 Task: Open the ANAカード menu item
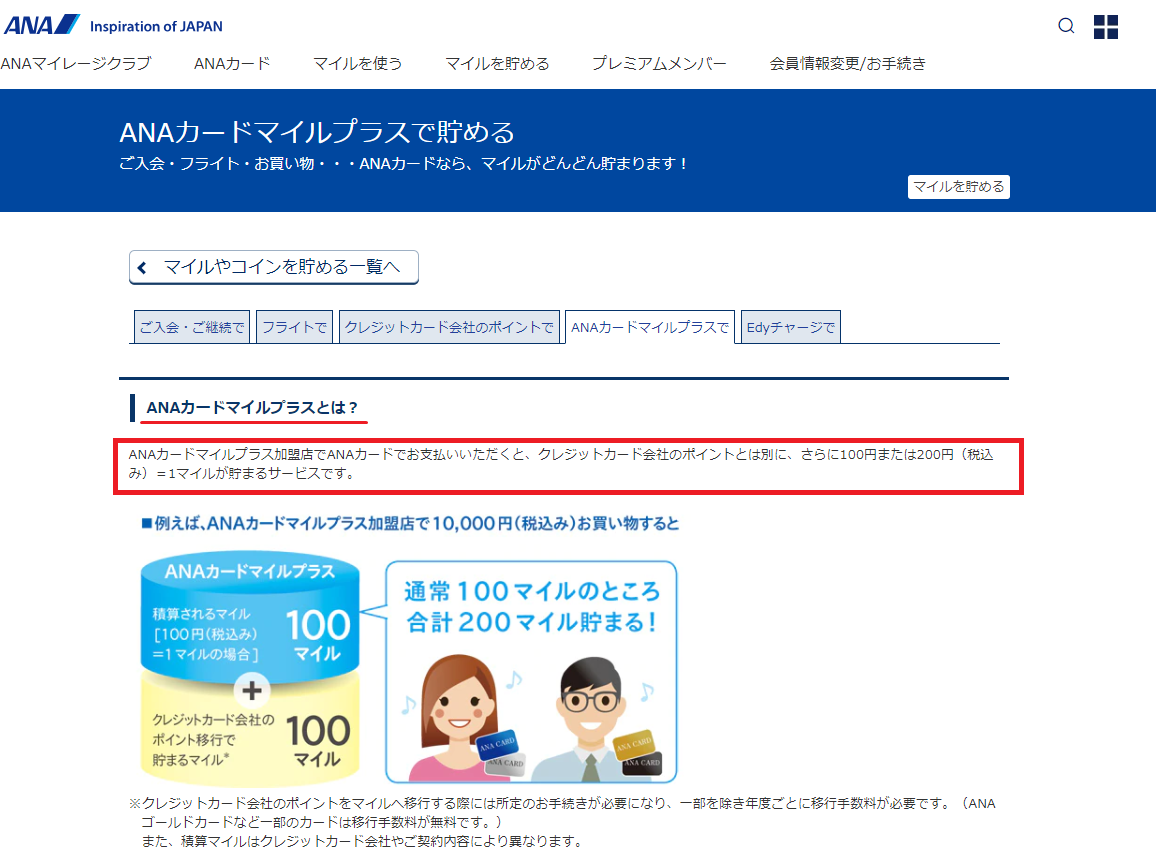point(232,64)
